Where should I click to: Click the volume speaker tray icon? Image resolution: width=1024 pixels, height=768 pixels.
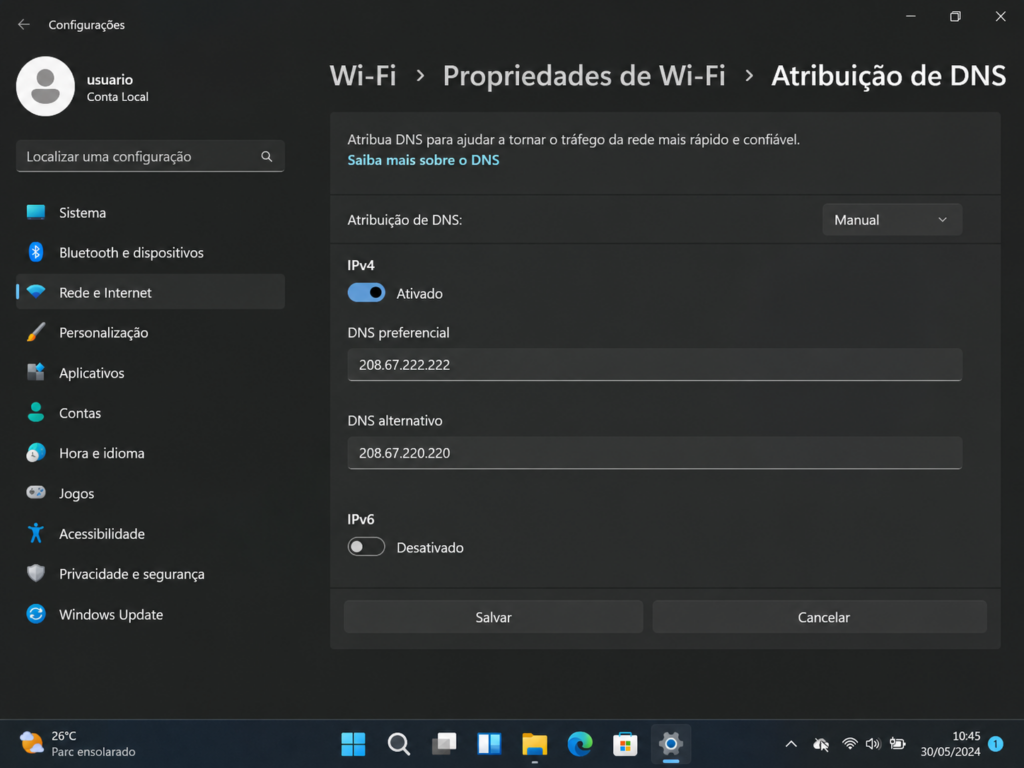(x=873, y=744)
